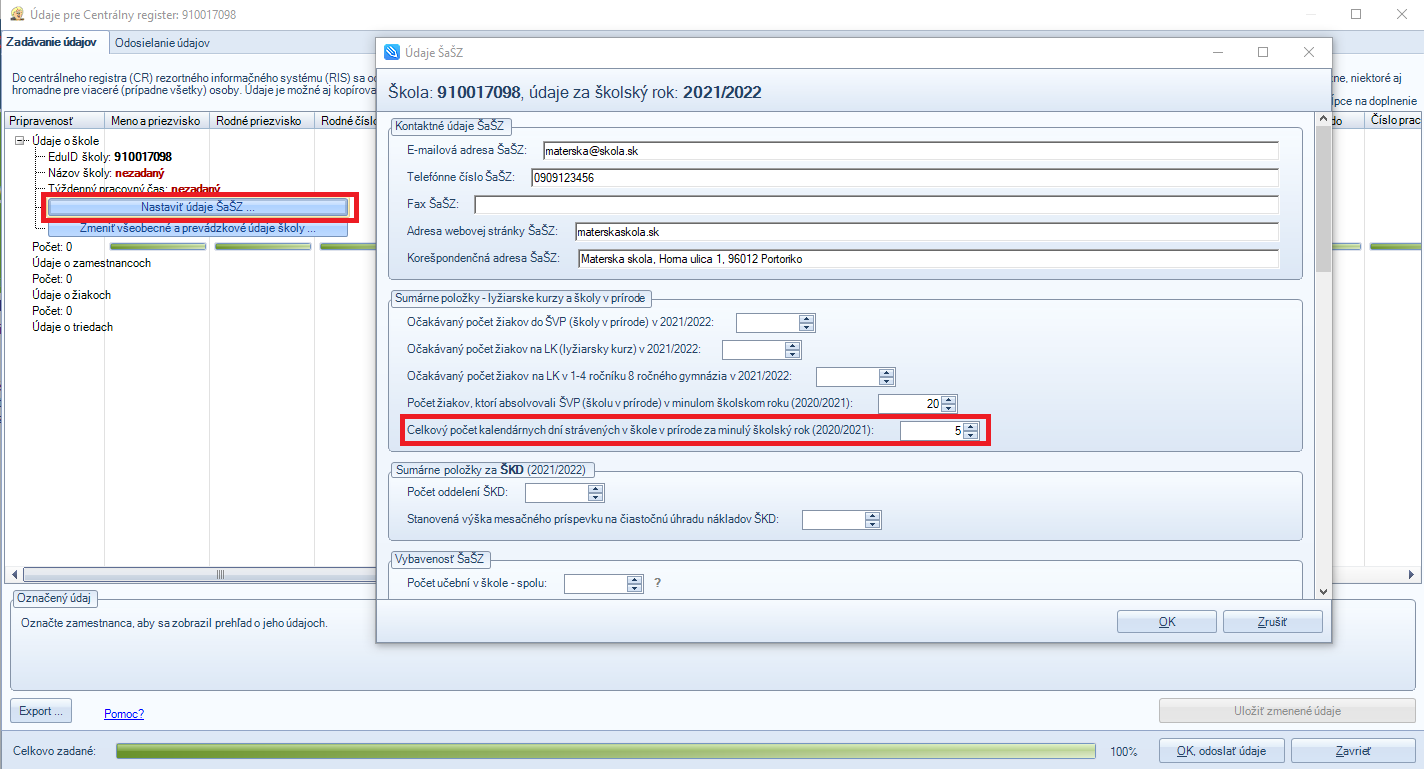Click the Fax ŠaŠZ input field
The image size is (1424, 769).
(877, 204)
